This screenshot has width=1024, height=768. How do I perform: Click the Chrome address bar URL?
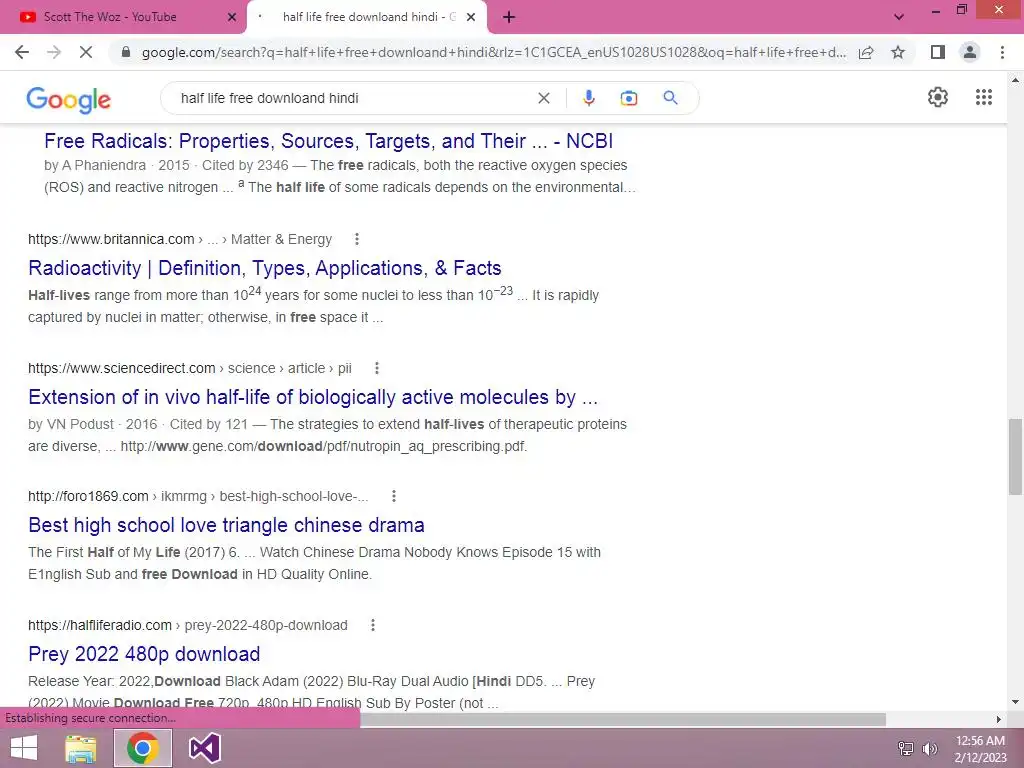[493, 52]
